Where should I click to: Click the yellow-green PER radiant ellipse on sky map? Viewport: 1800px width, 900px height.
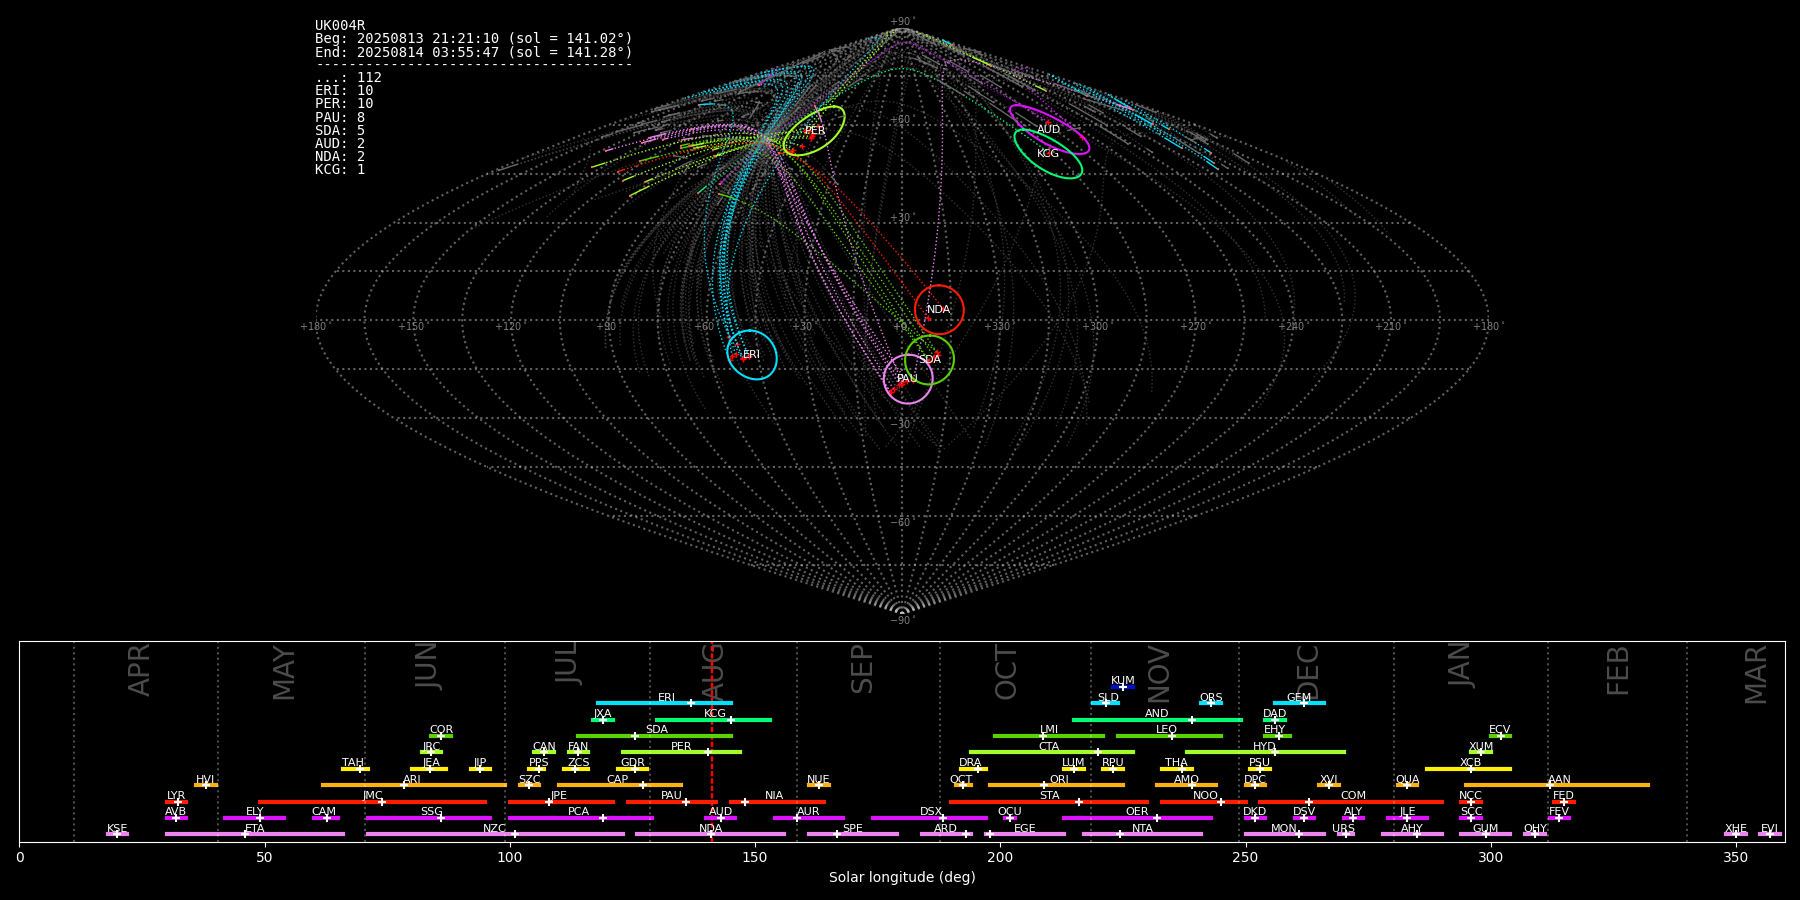tap(814, 131)
